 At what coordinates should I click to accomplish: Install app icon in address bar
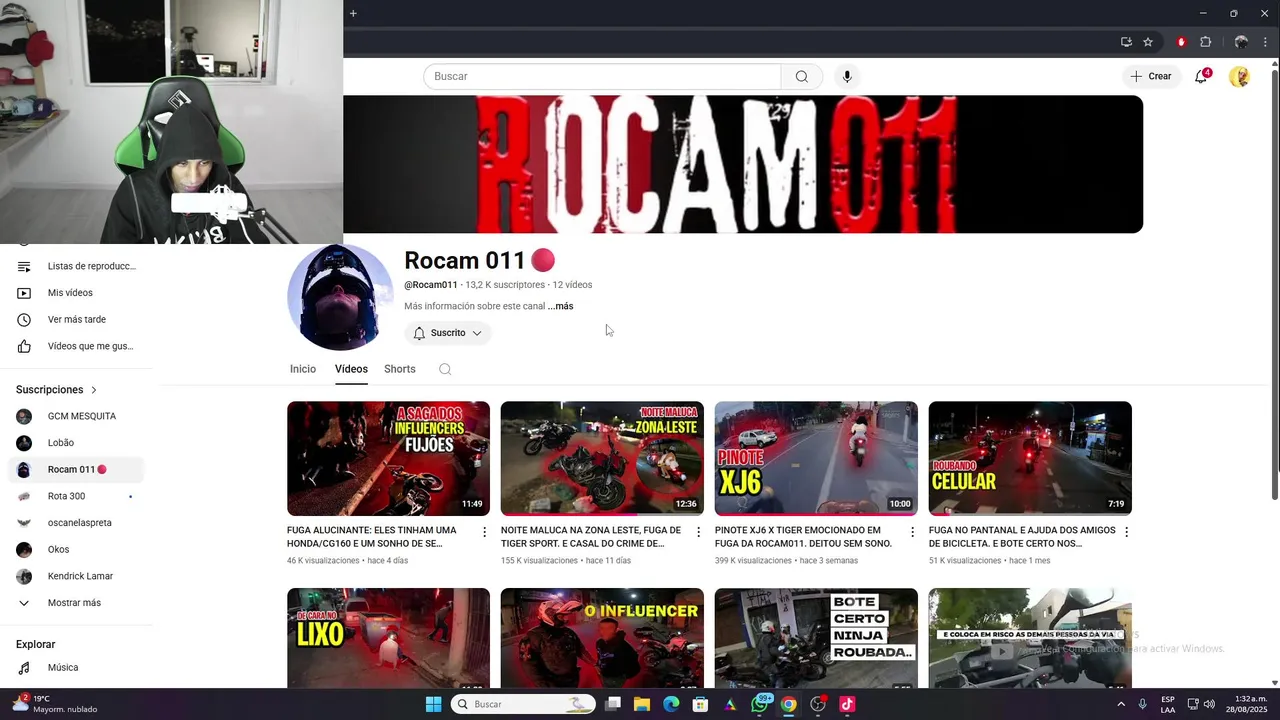1126,42
